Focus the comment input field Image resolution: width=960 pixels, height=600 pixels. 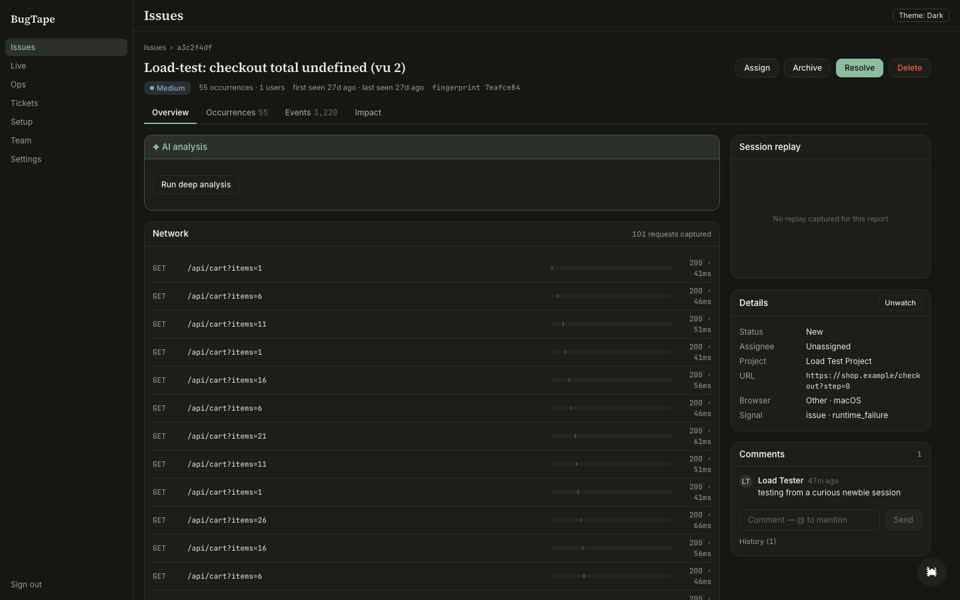click(x=809, y=520)
